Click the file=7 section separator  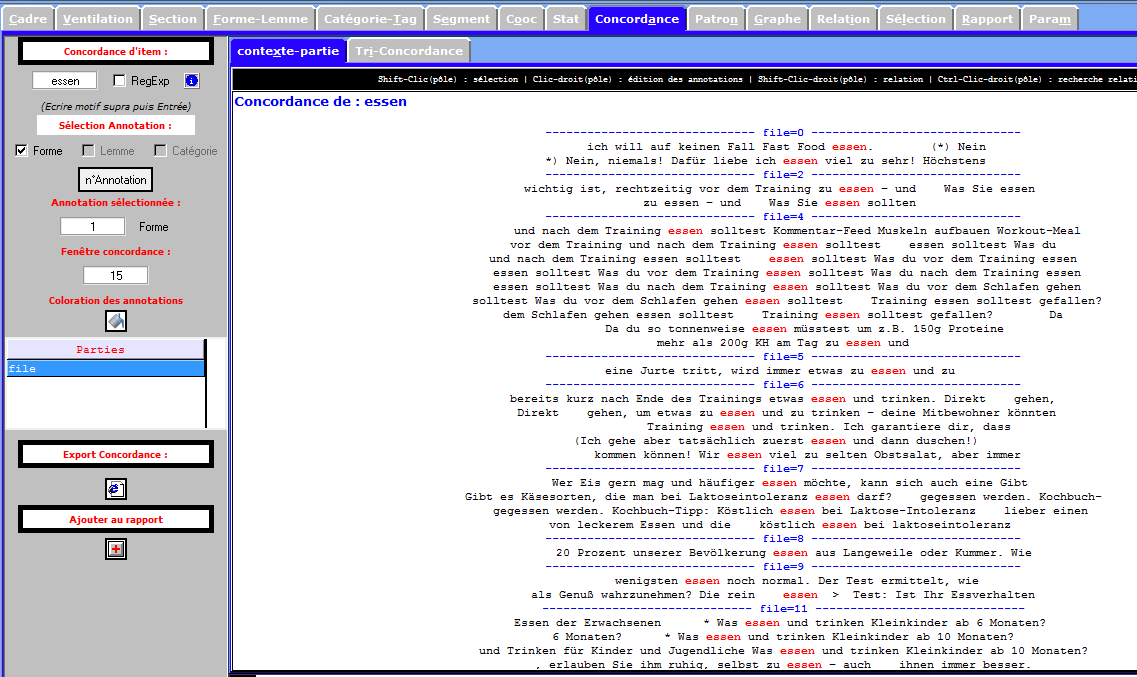pos(783,469)
